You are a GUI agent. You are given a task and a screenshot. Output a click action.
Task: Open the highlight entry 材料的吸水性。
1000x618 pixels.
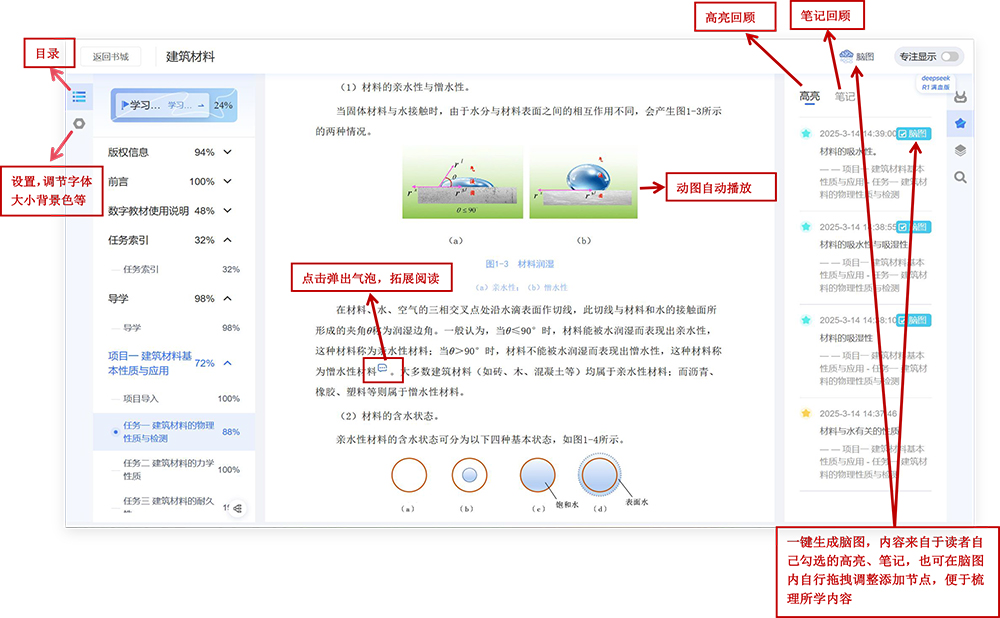[848, 152]
